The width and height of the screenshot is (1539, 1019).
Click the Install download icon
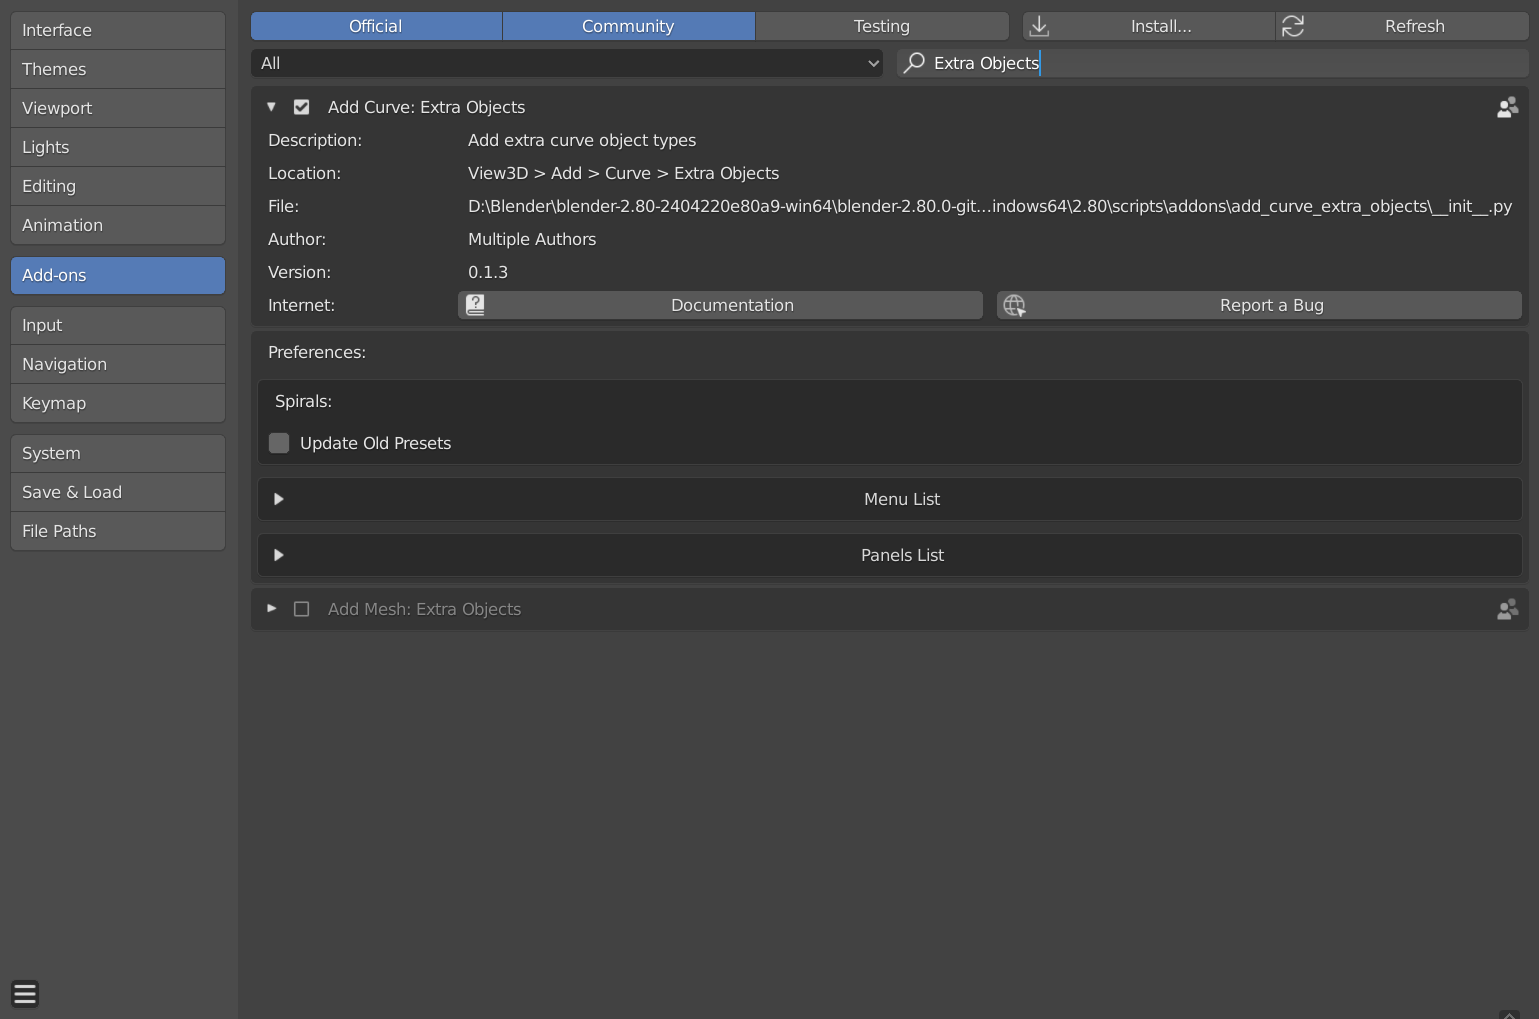pos(1038,25)
